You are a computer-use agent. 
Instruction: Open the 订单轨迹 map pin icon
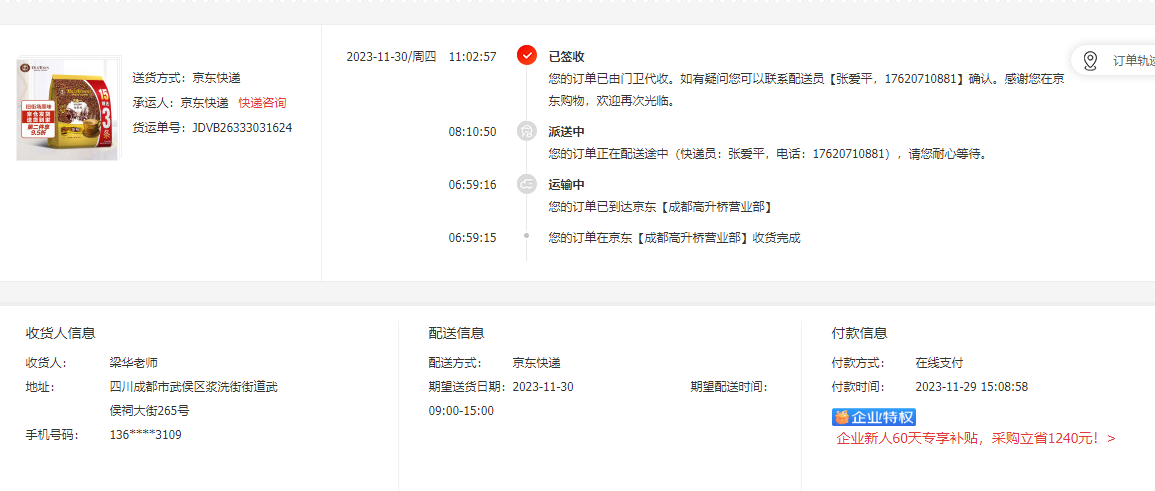1091,60
